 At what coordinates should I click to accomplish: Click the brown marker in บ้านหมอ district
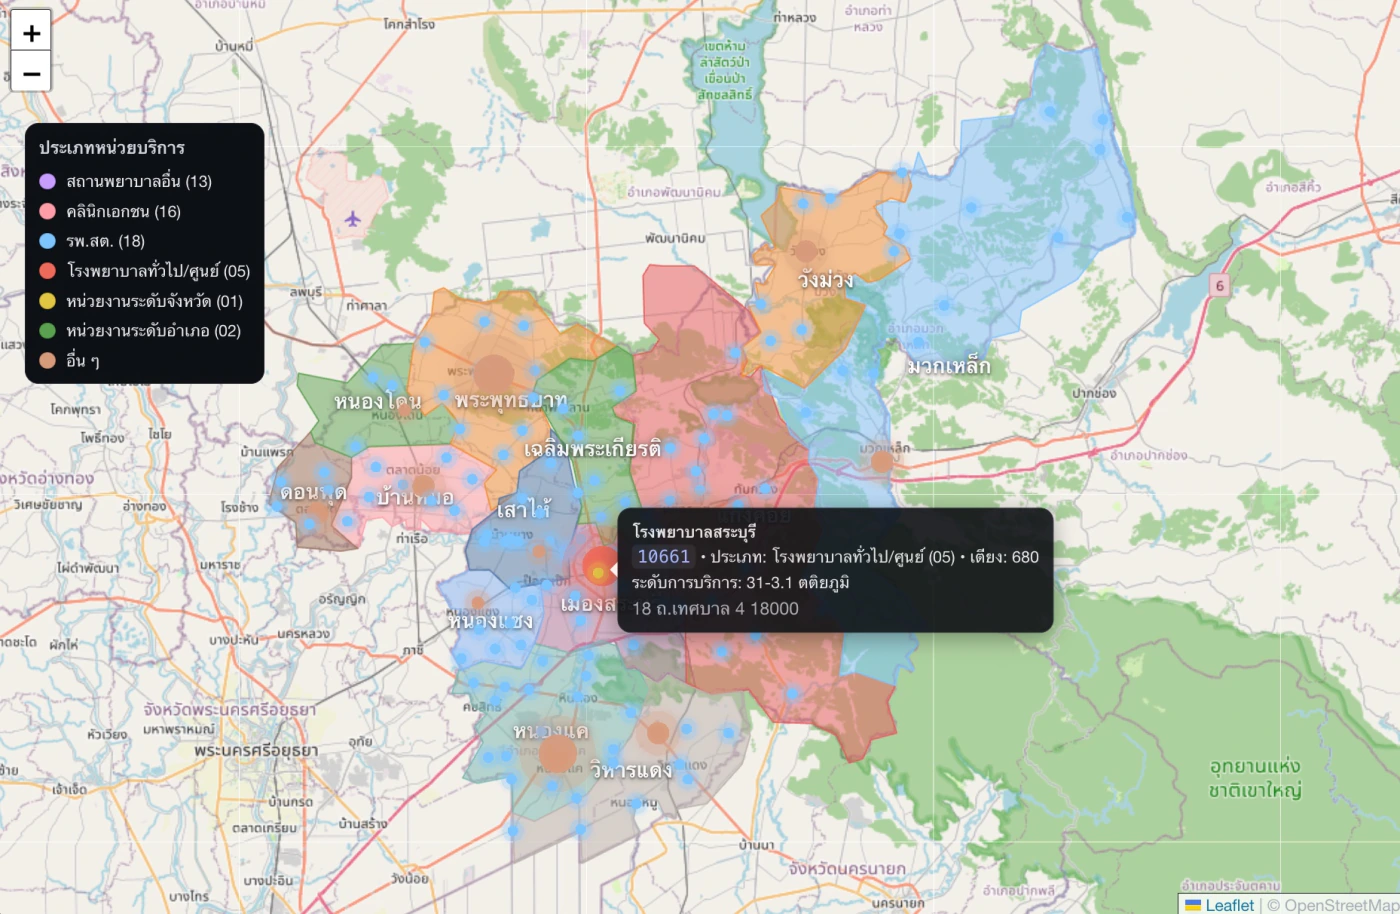(x=423, y=487)
